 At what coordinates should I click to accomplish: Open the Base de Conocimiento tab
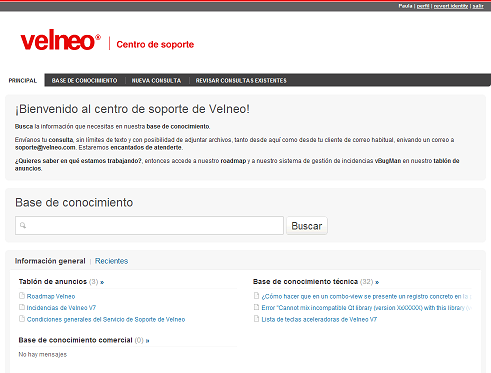pos(84,80)
